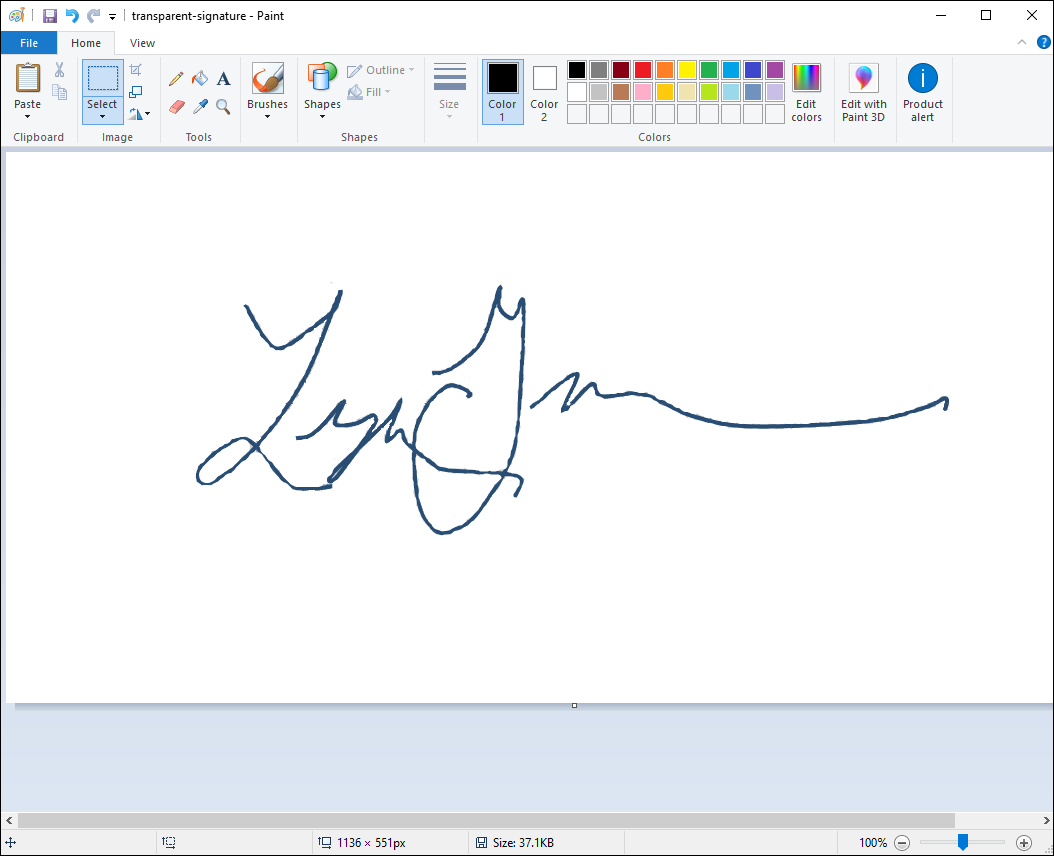Viewport: 1054px width, 856px height.
Task: Click the scroll left arrow
Action: tap(9, 820)
